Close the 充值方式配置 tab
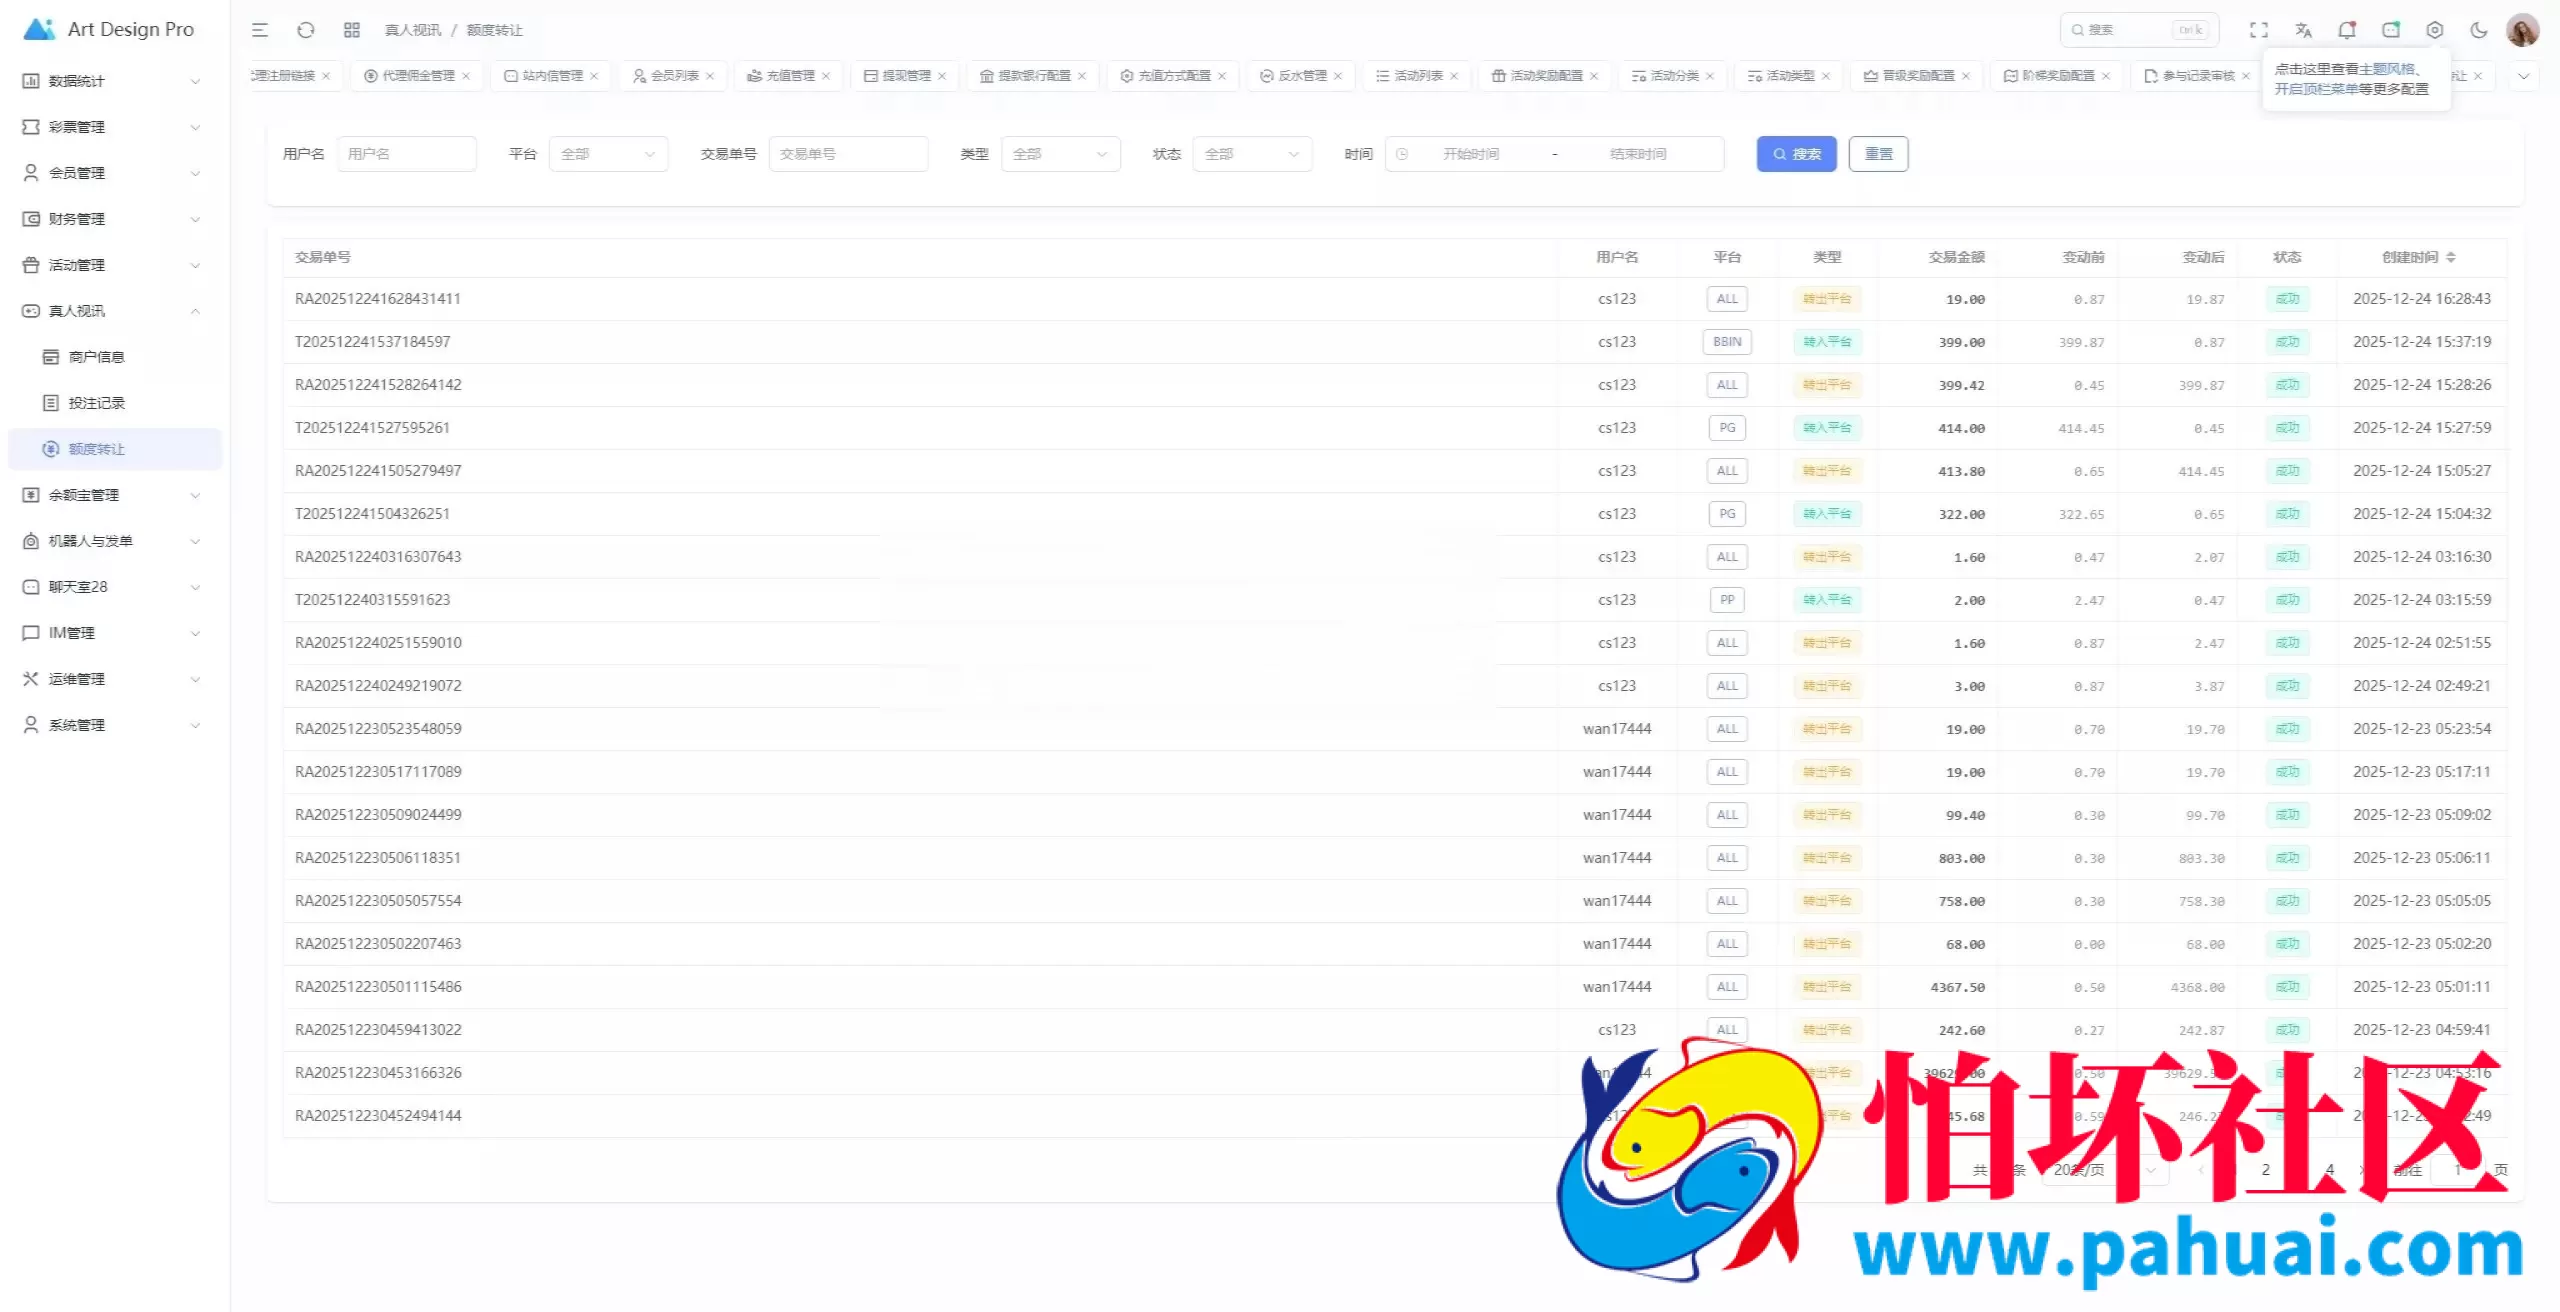 coord(1222,76)
